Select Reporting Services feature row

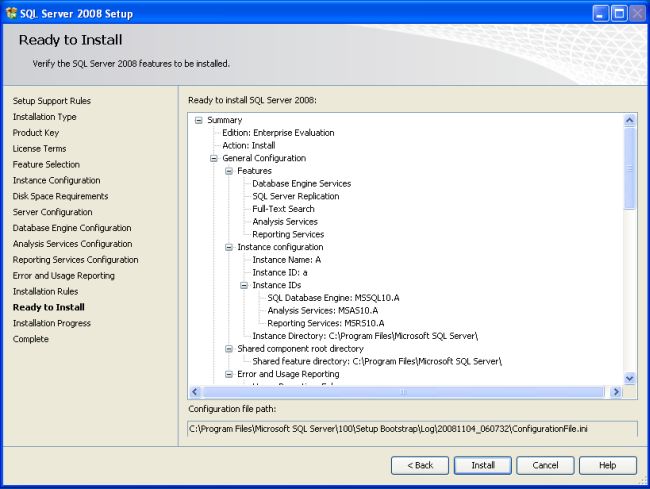click(x=288, y=235)
